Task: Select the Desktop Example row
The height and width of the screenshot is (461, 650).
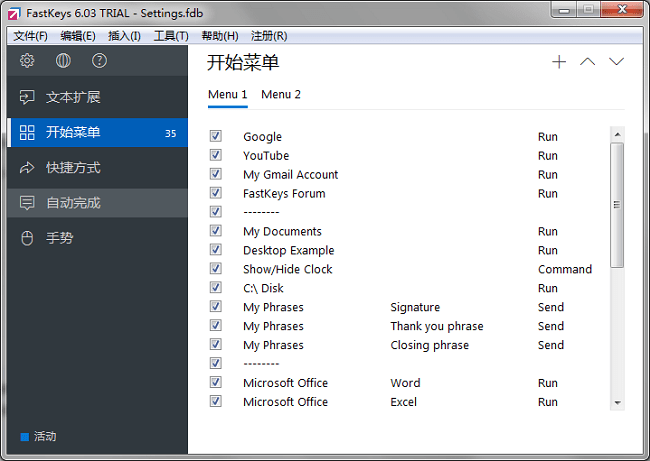Action: (288, 250)
